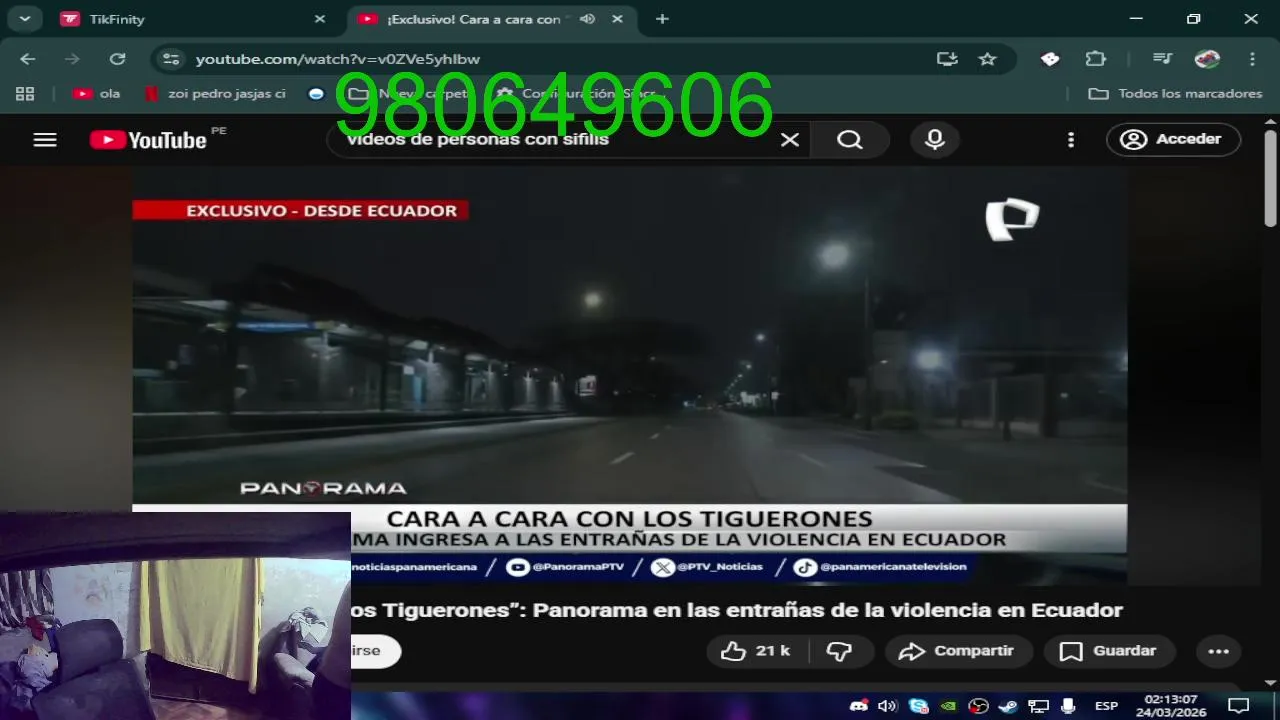Open the 'Todos los marcadores' folder
The width and height of the screenshot is (1280, 720).
1175,94
